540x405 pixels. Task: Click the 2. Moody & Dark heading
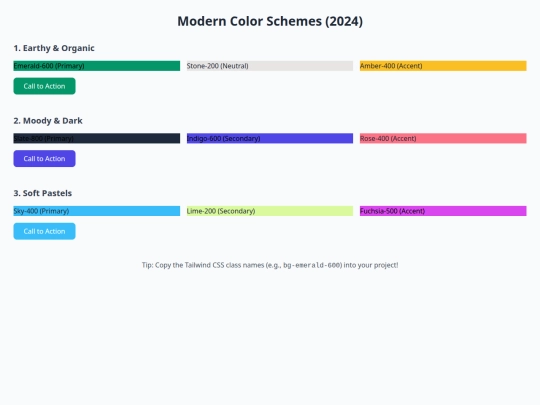click(x=48, y=121)
